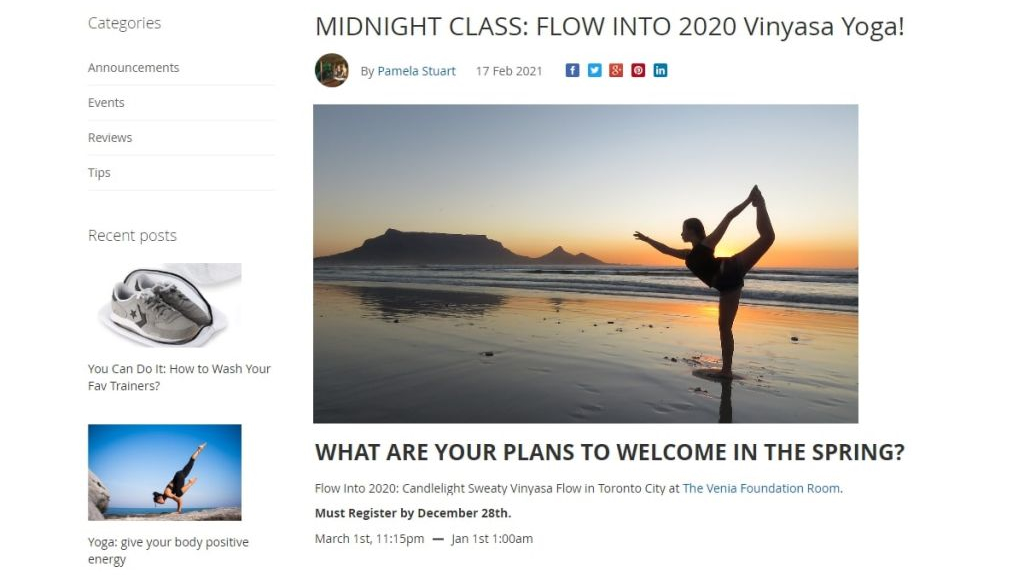1024x576 pixels.
Task: Click the grey trainers post thumbnail
Action: pos(165,306)
